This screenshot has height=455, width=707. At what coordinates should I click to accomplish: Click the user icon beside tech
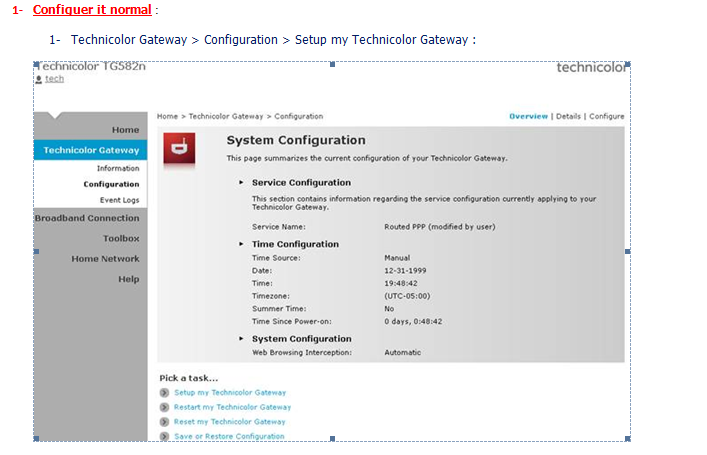pyautogui.click(x=39, y=79)
